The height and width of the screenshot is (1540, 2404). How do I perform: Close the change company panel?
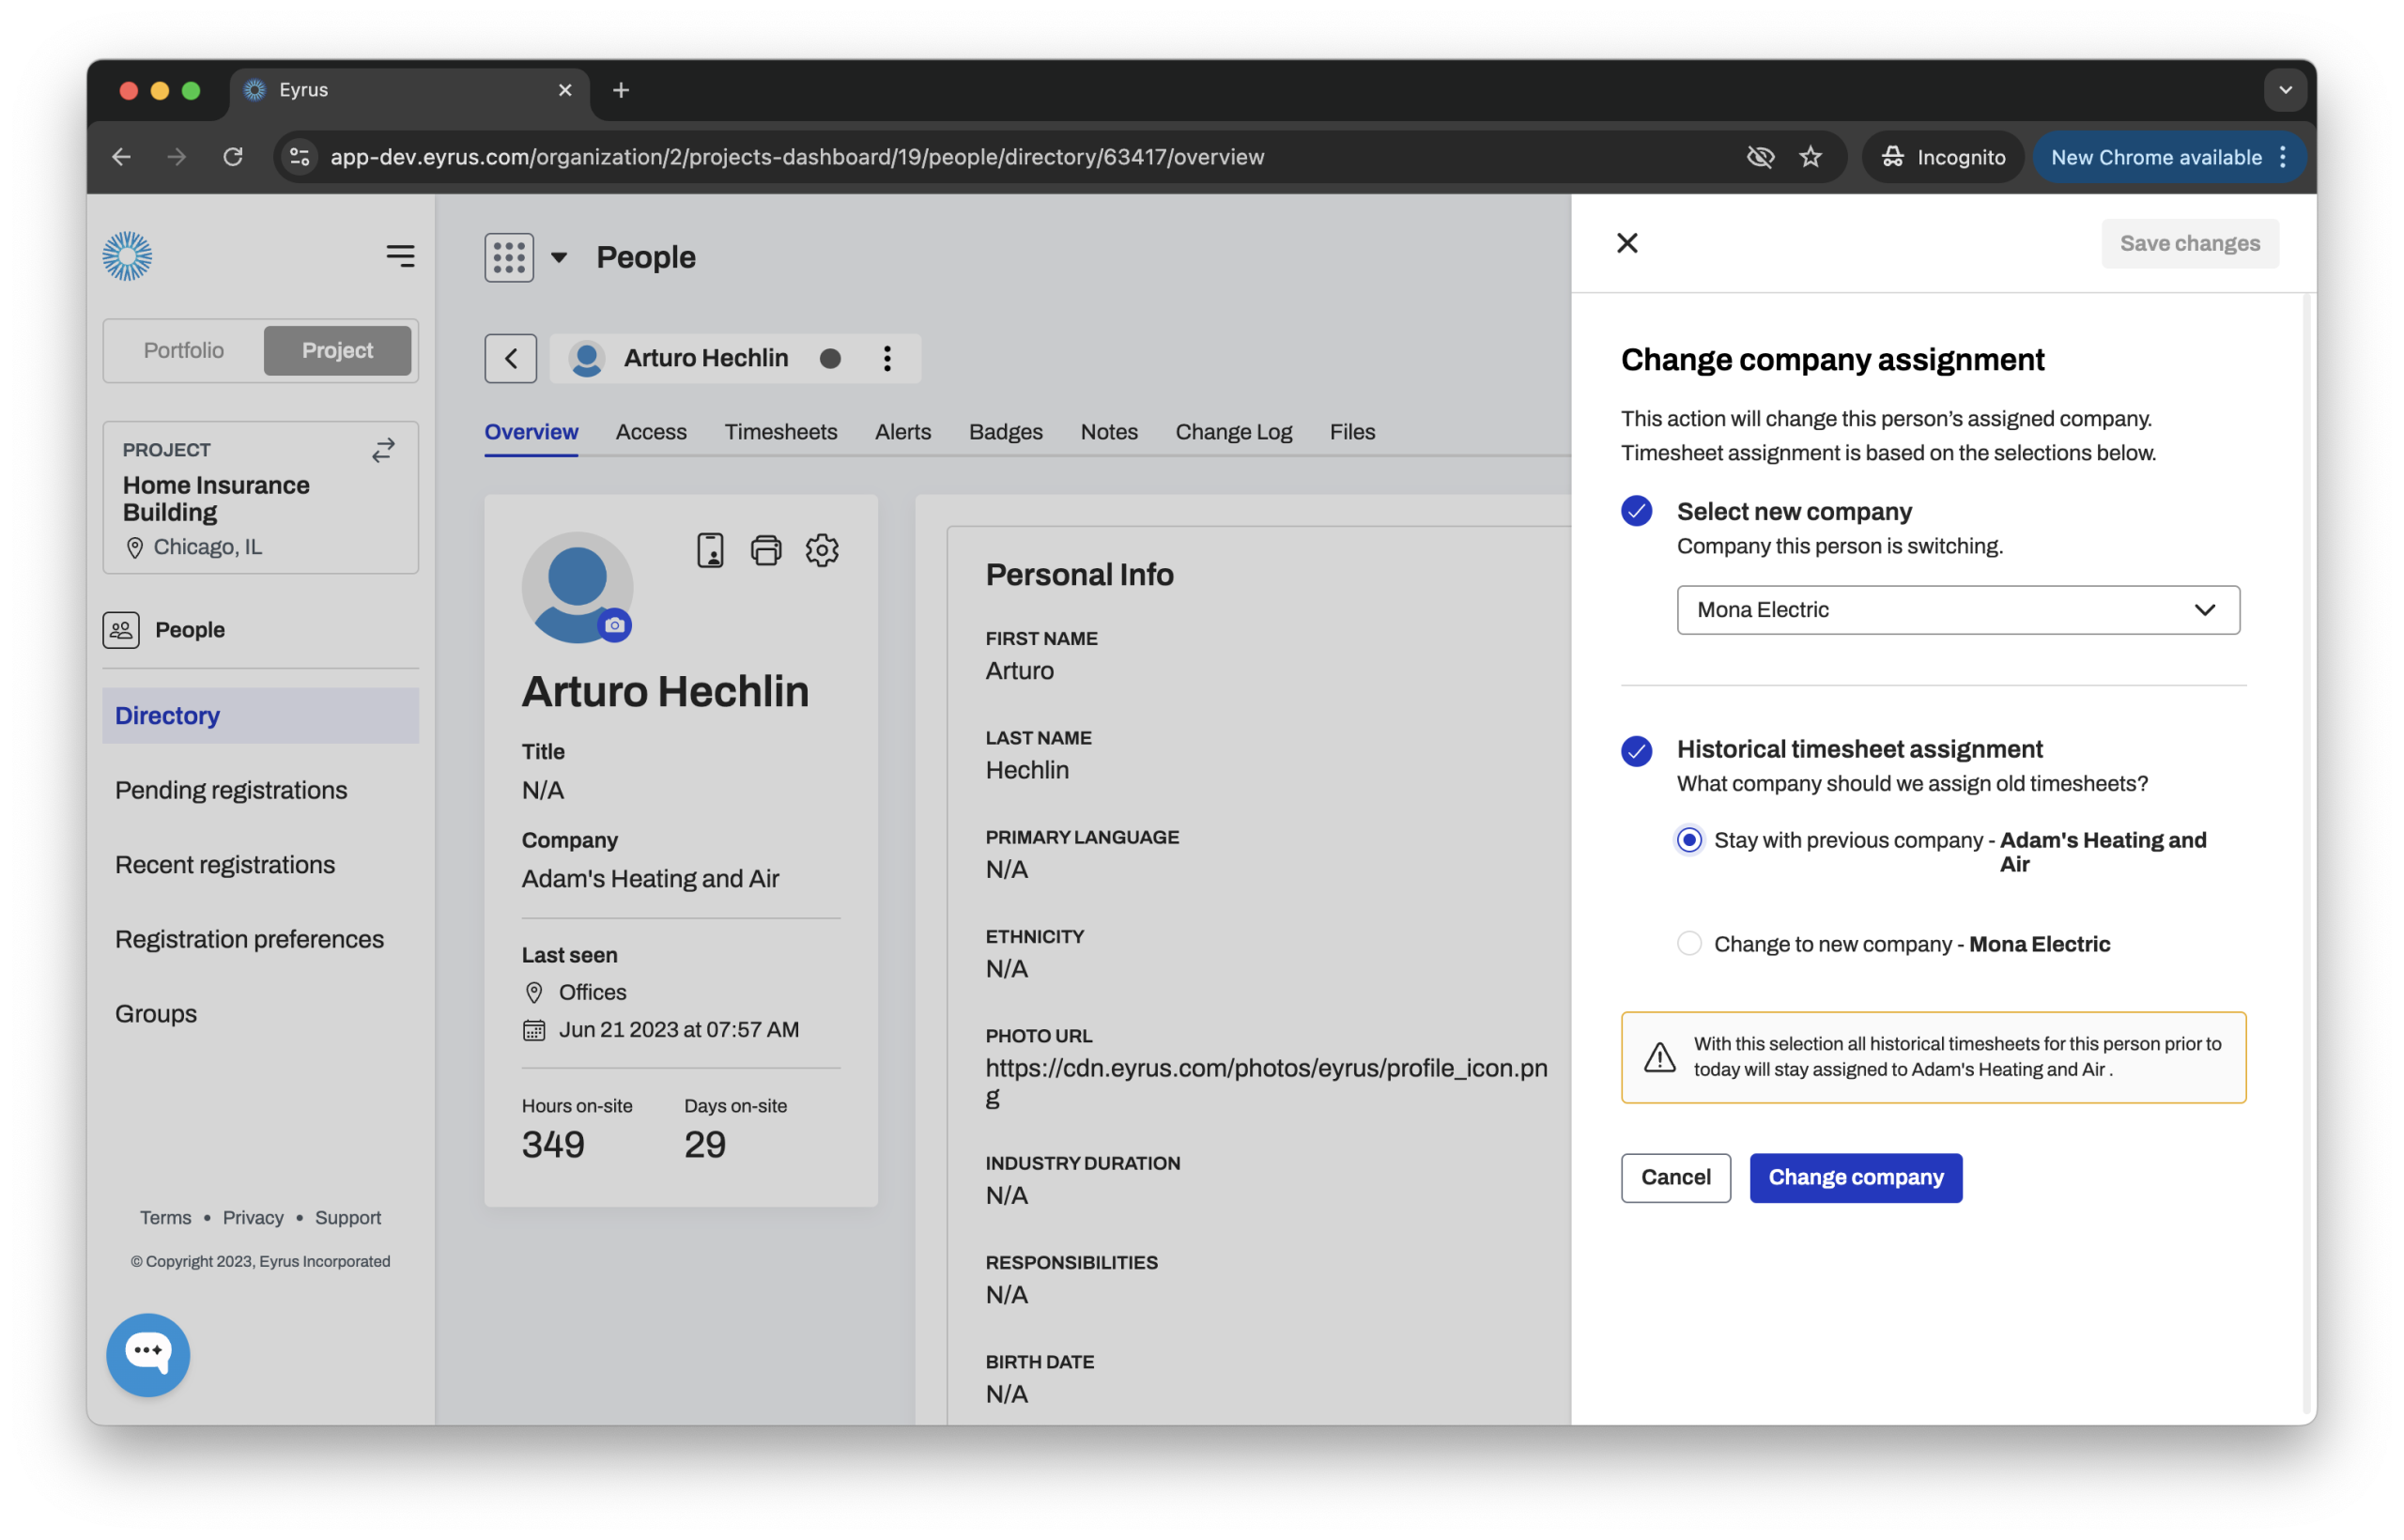(x=1627, y=243)
